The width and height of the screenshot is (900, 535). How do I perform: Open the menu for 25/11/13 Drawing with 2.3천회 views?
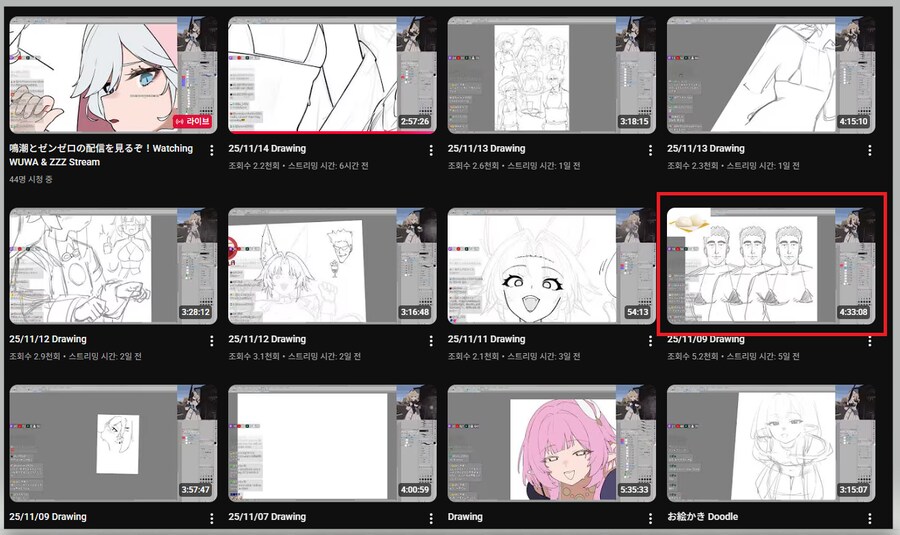click(870, 150)
